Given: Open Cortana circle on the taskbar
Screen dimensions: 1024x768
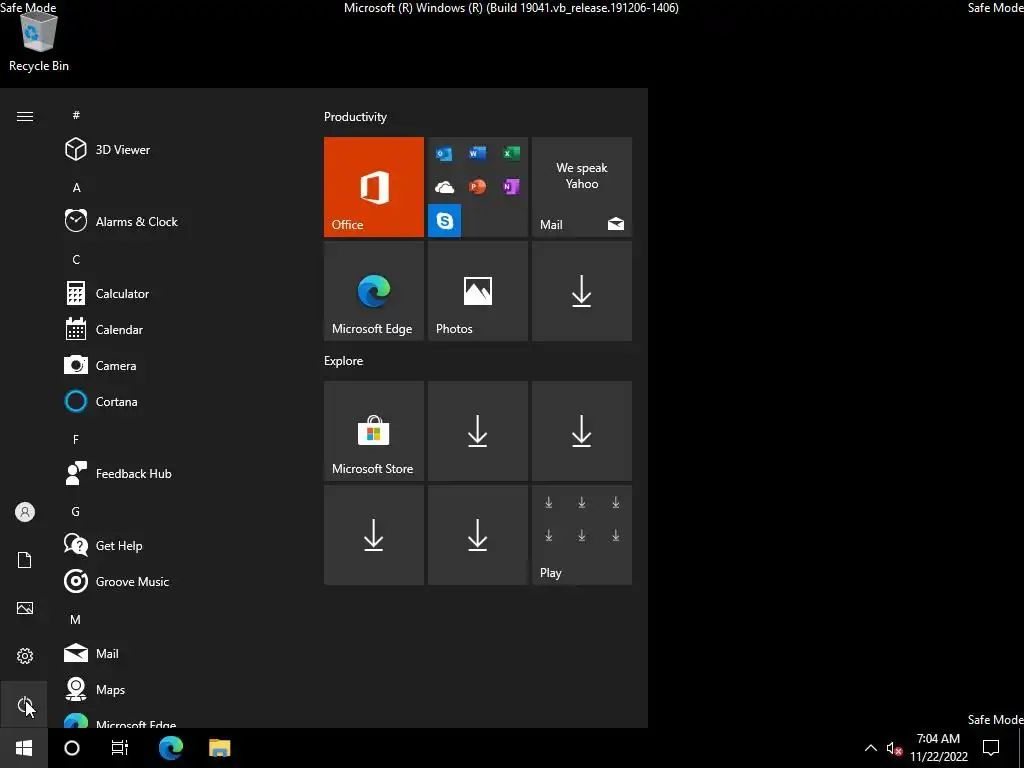Looking at the screenshot, I should 72,748.
